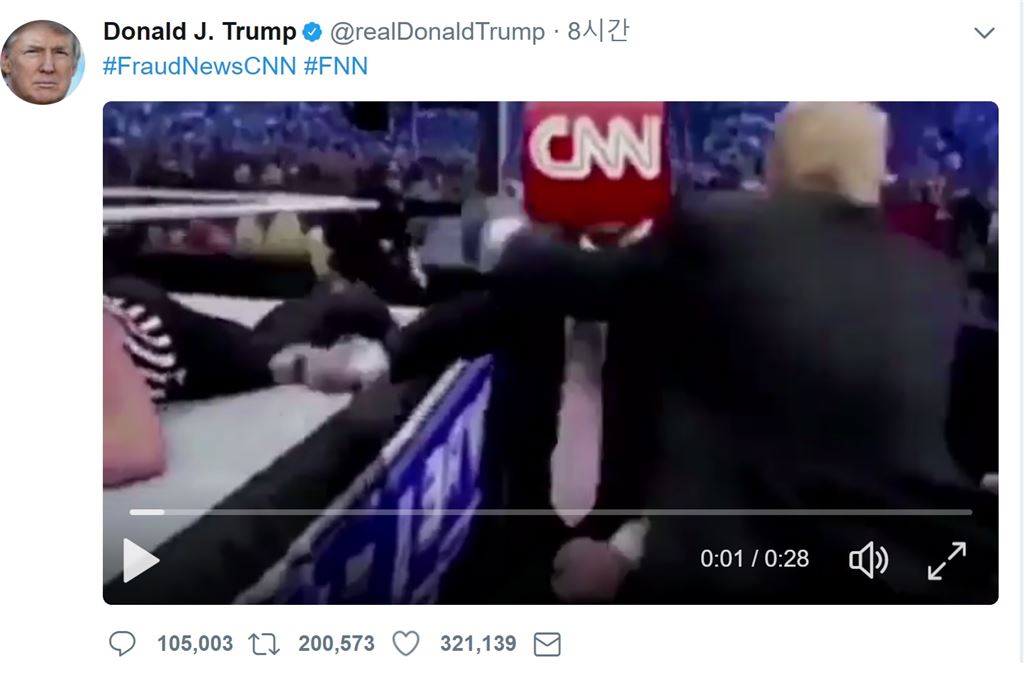The height and width of the screenshot is (679, 1024).
Task: Click the 0:01 / 0:28 time display
Action: pos(754,559)
